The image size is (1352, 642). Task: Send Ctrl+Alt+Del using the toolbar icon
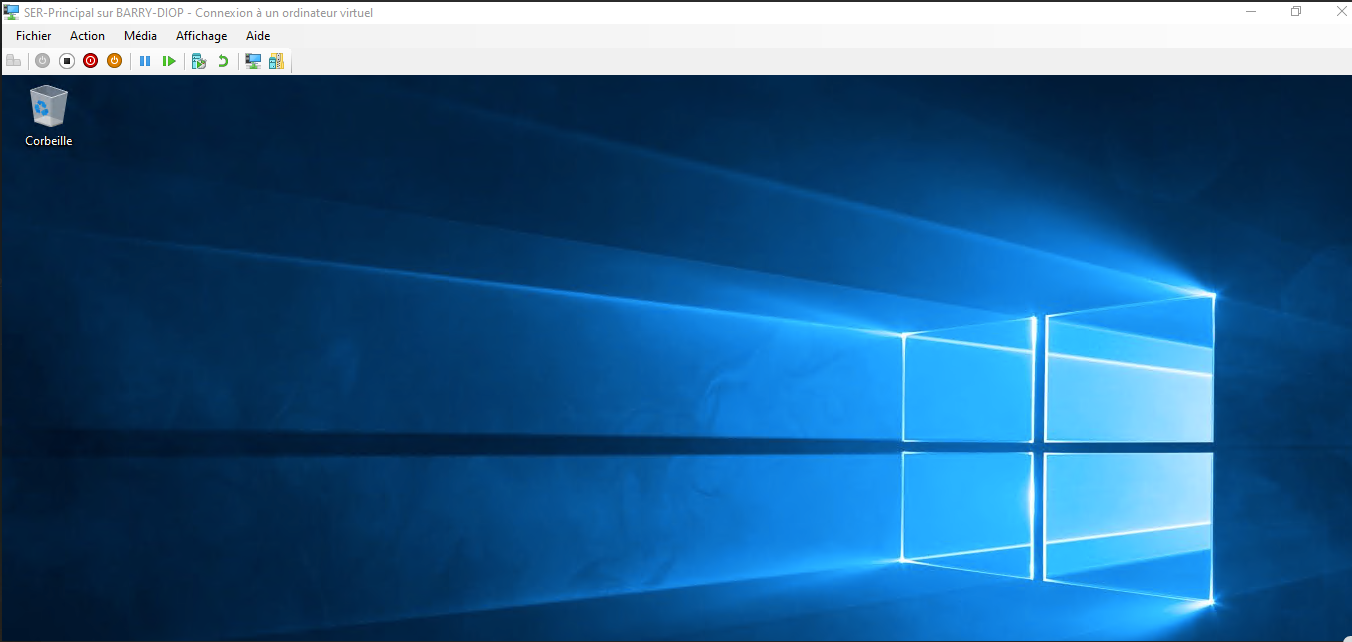(13, 61)
